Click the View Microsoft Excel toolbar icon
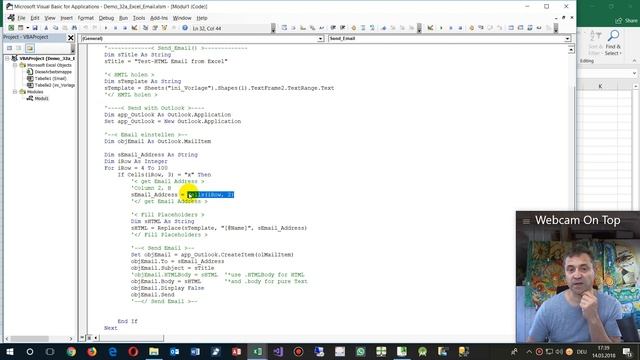640x360 pixels. click(x=11, y=28)
